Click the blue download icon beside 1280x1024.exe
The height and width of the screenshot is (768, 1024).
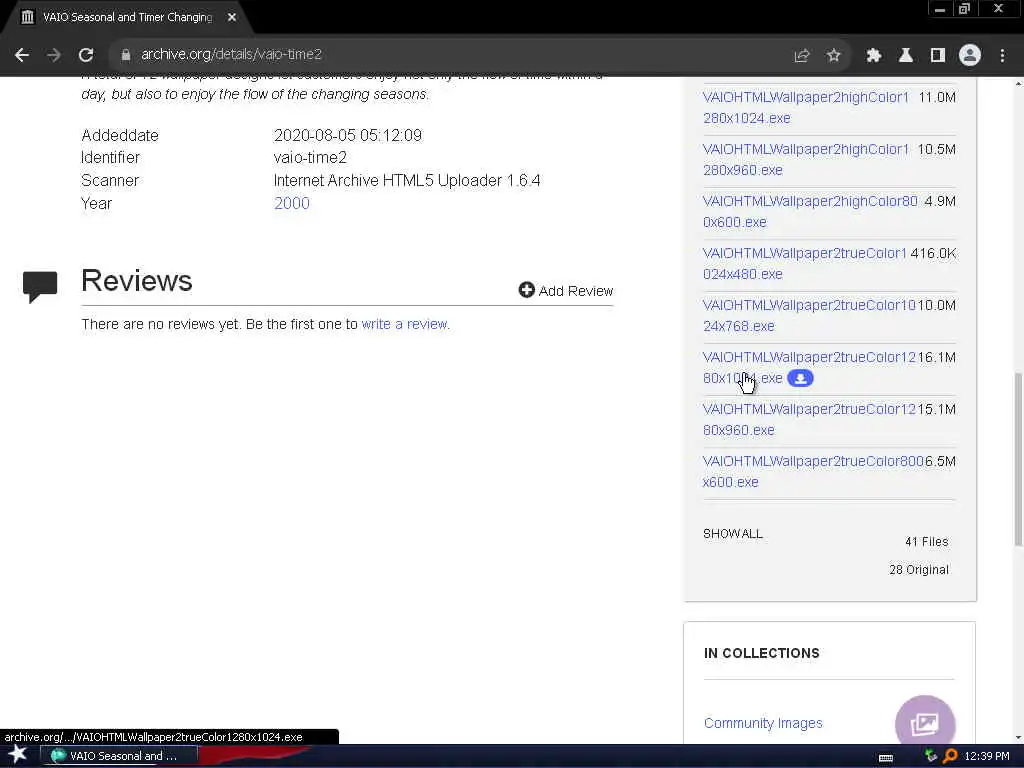[800, 378]
